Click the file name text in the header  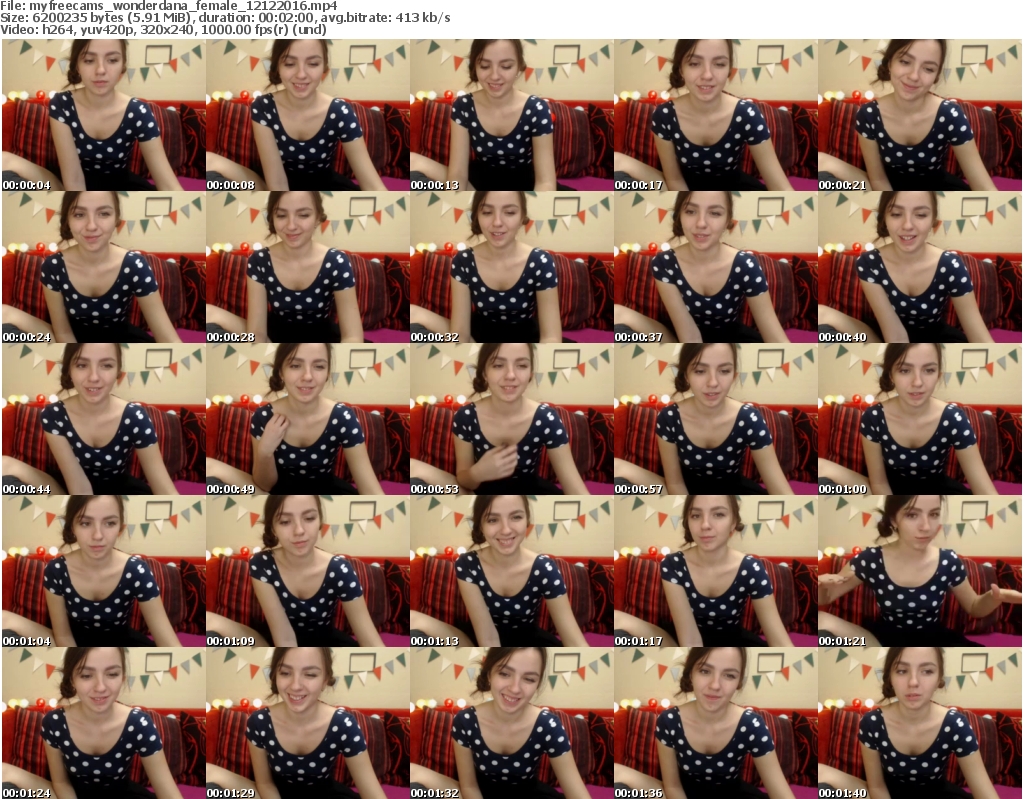pyautogui.click(x=184, y=6)
